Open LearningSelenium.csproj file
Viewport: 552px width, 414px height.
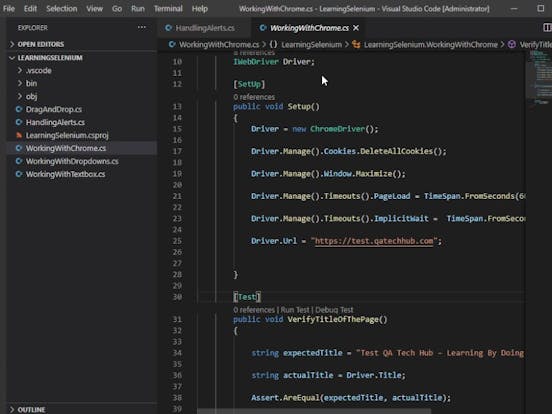coord(67,135)
